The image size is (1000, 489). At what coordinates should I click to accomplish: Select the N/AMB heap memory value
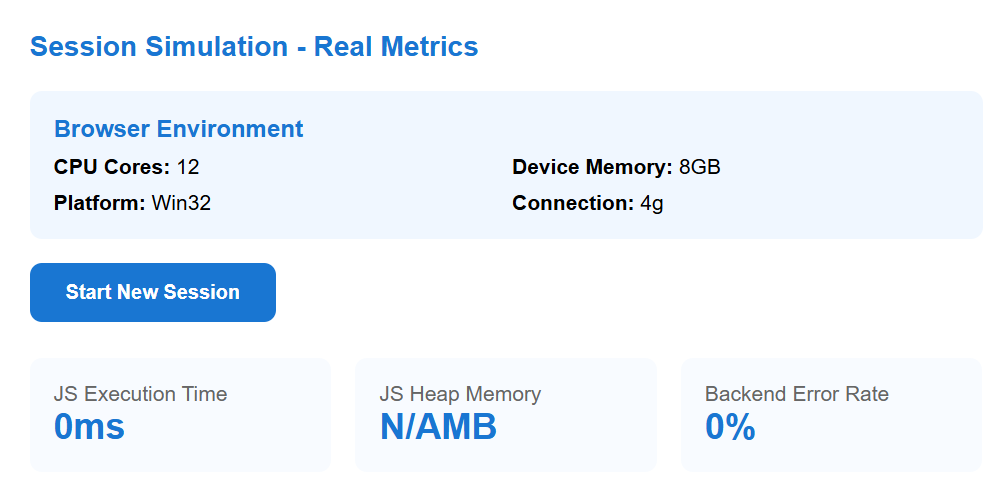438,427
